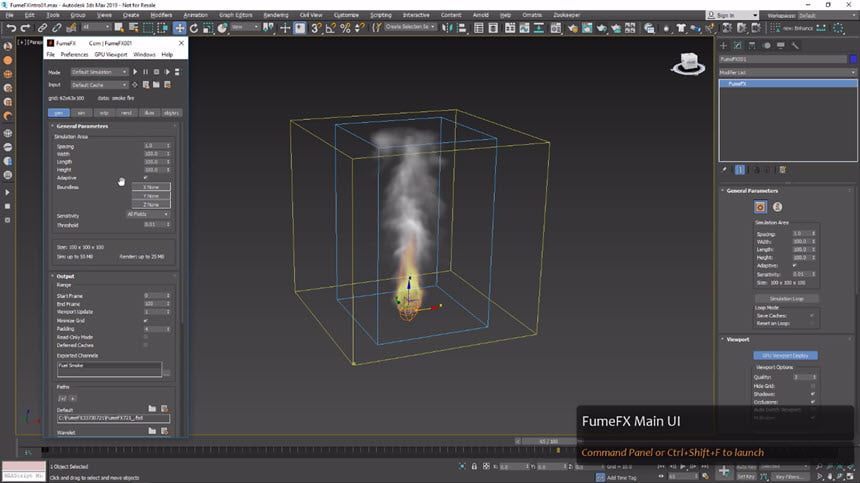Toggle the 3D Snaps tool
The image size is (860, 483).
pyautogui.click(x=316, y=28)
